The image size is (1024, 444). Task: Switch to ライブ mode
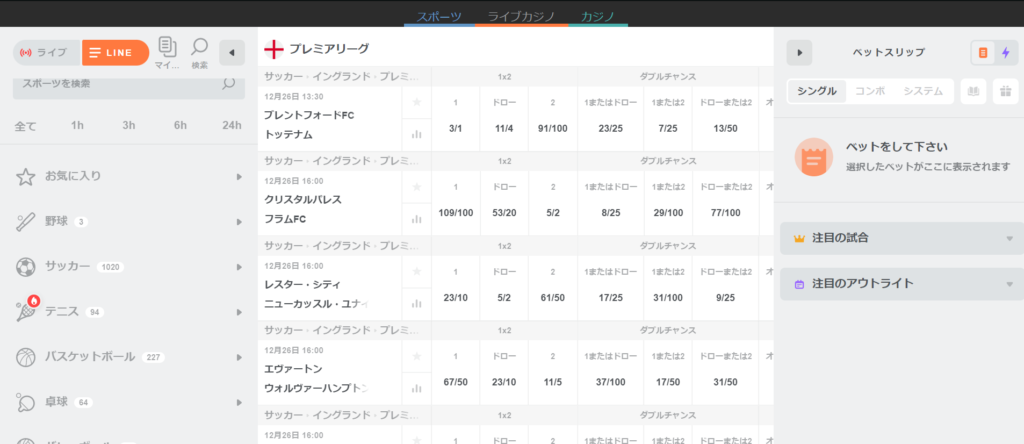click(47, 53)
